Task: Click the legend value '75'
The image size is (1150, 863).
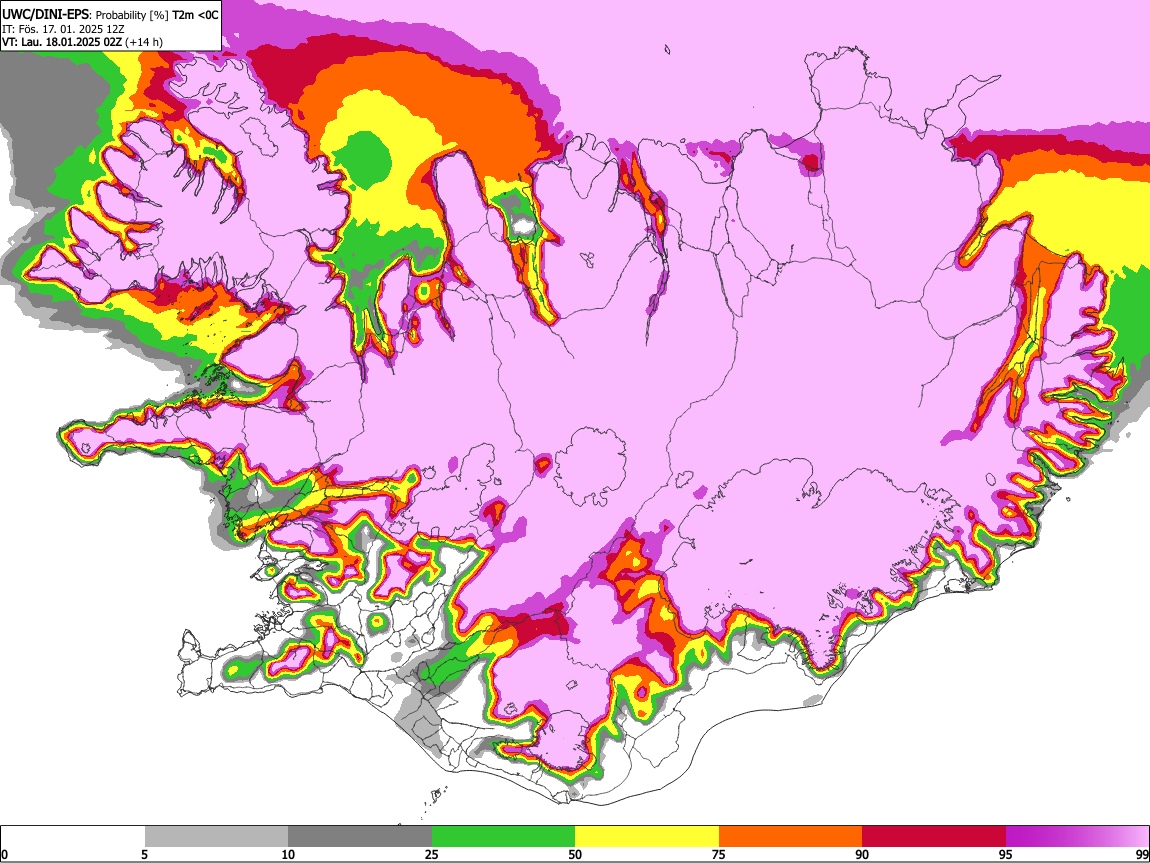Action: [719, 854]
